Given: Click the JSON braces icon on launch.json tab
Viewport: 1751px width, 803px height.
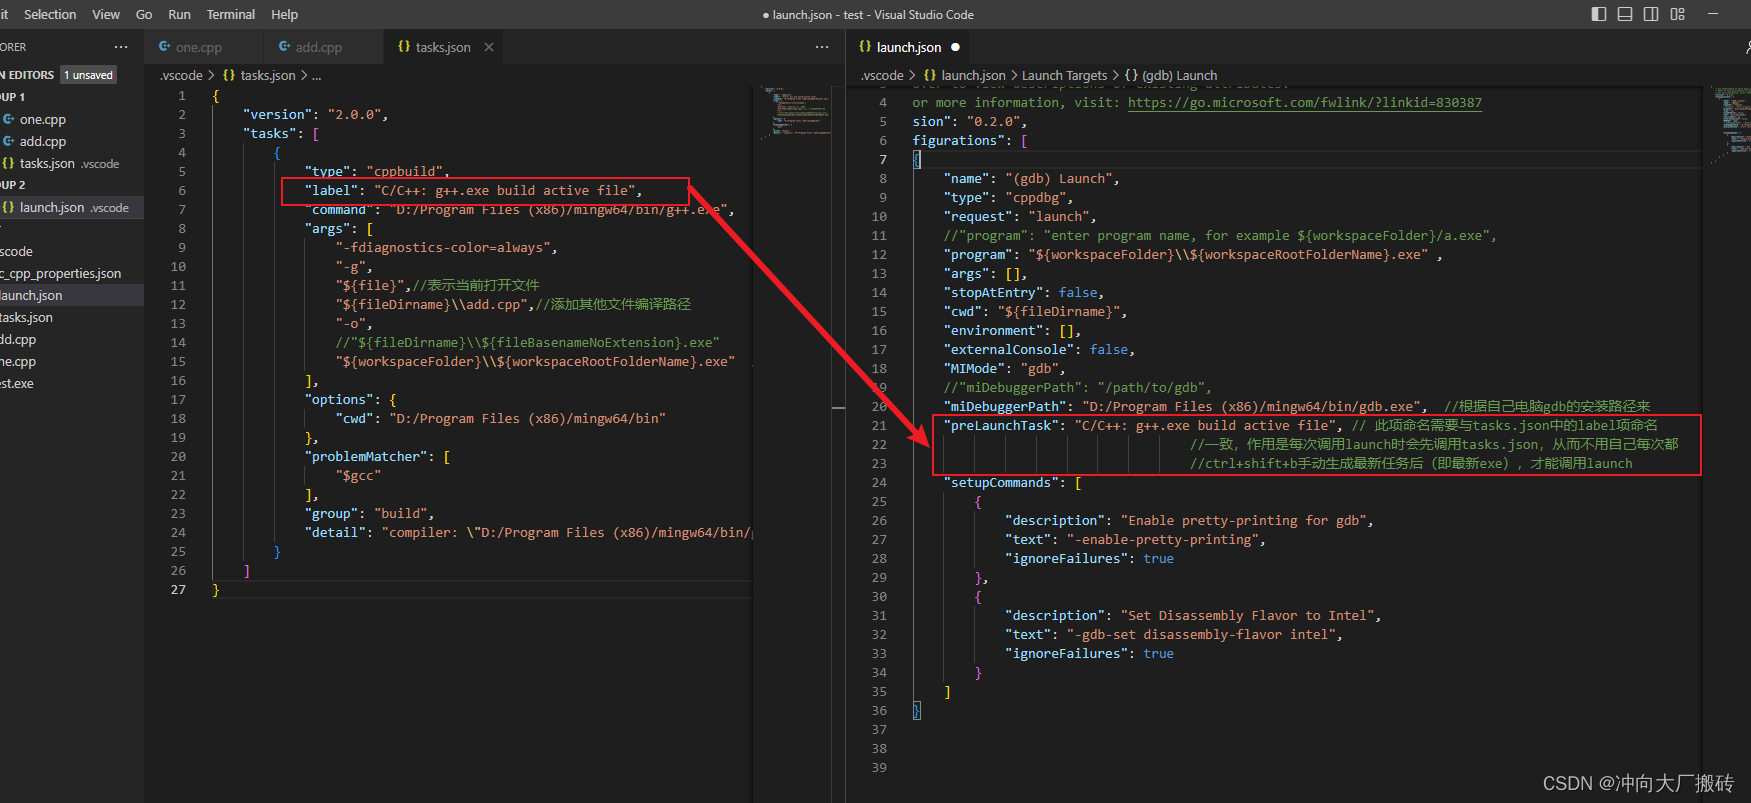Looking at the screenshot, I should click(x=865, y=47).
